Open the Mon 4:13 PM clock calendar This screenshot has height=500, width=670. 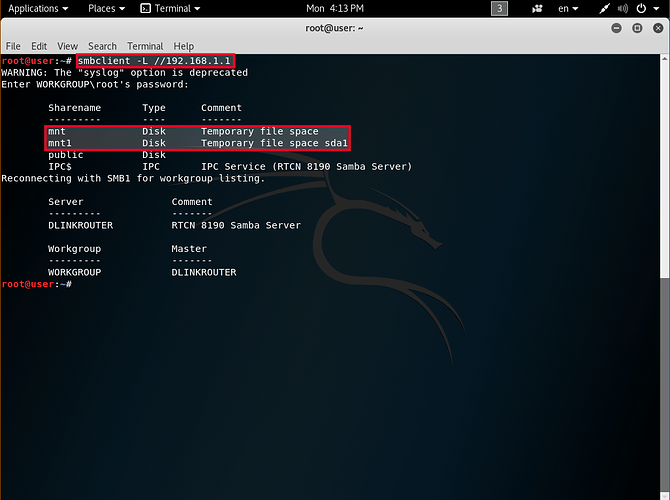pyautogui.click(x=335, y=8)
